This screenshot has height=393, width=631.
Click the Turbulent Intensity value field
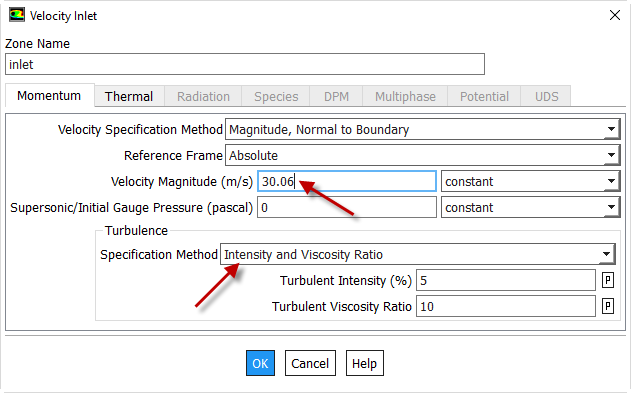506,280
